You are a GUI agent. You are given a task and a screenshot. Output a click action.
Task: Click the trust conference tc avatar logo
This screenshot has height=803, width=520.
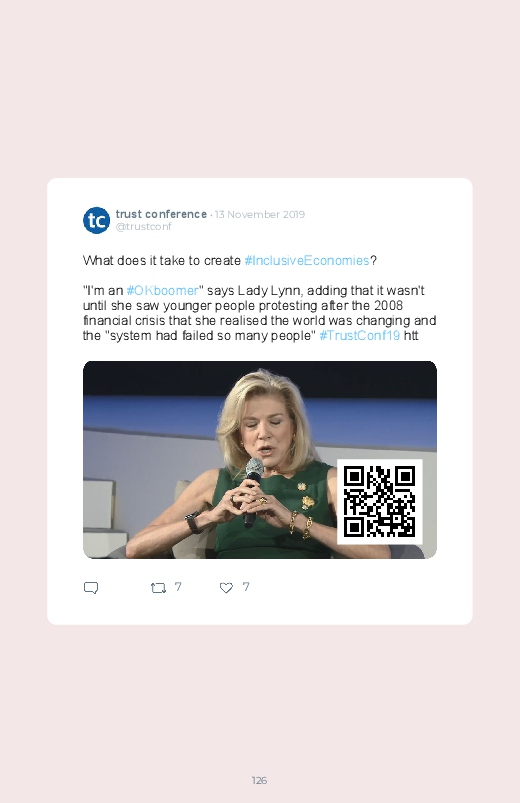point(96,220)
